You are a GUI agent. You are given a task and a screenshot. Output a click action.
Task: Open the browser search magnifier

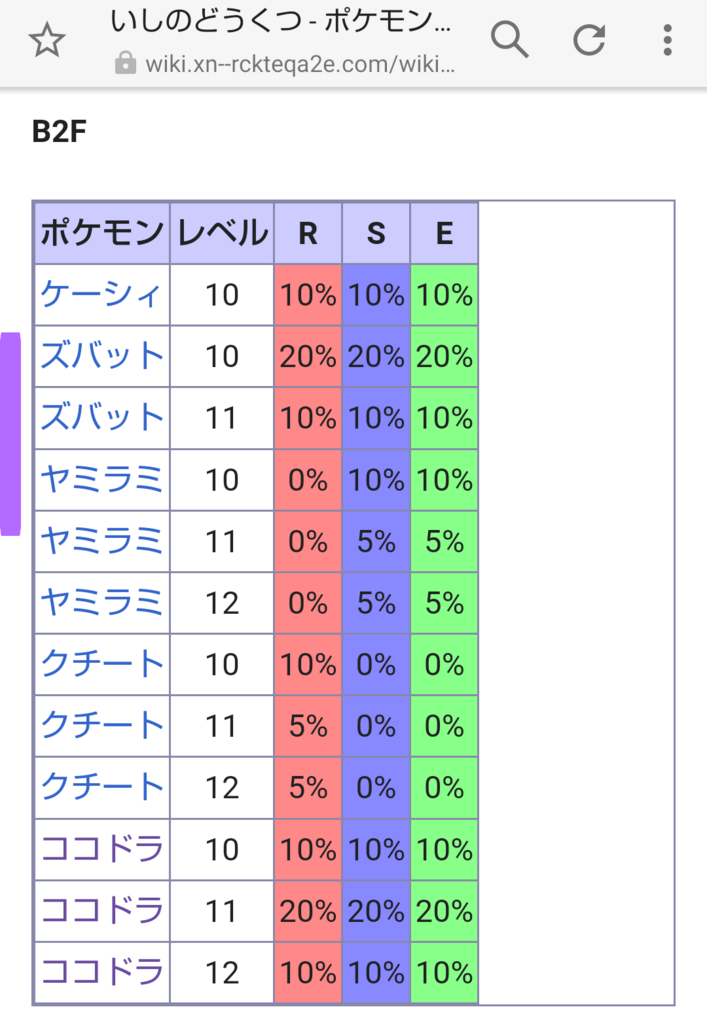509,40
